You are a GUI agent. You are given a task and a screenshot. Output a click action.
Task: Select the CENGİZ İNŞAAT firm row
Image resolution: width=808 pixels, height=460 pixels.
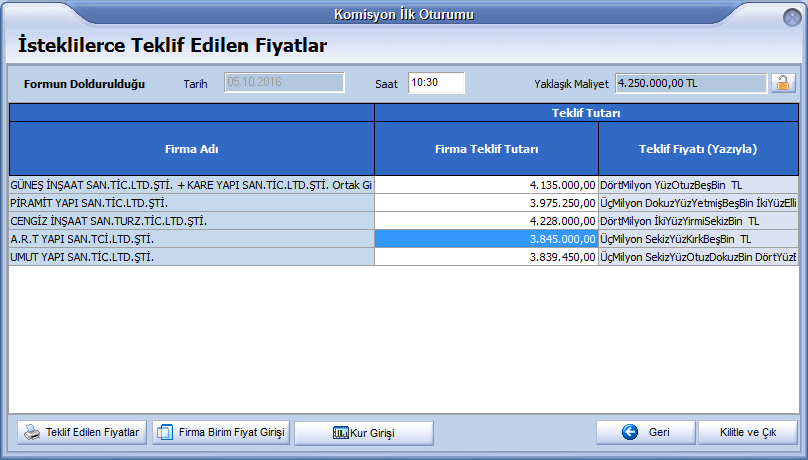[x=191, y=221]
